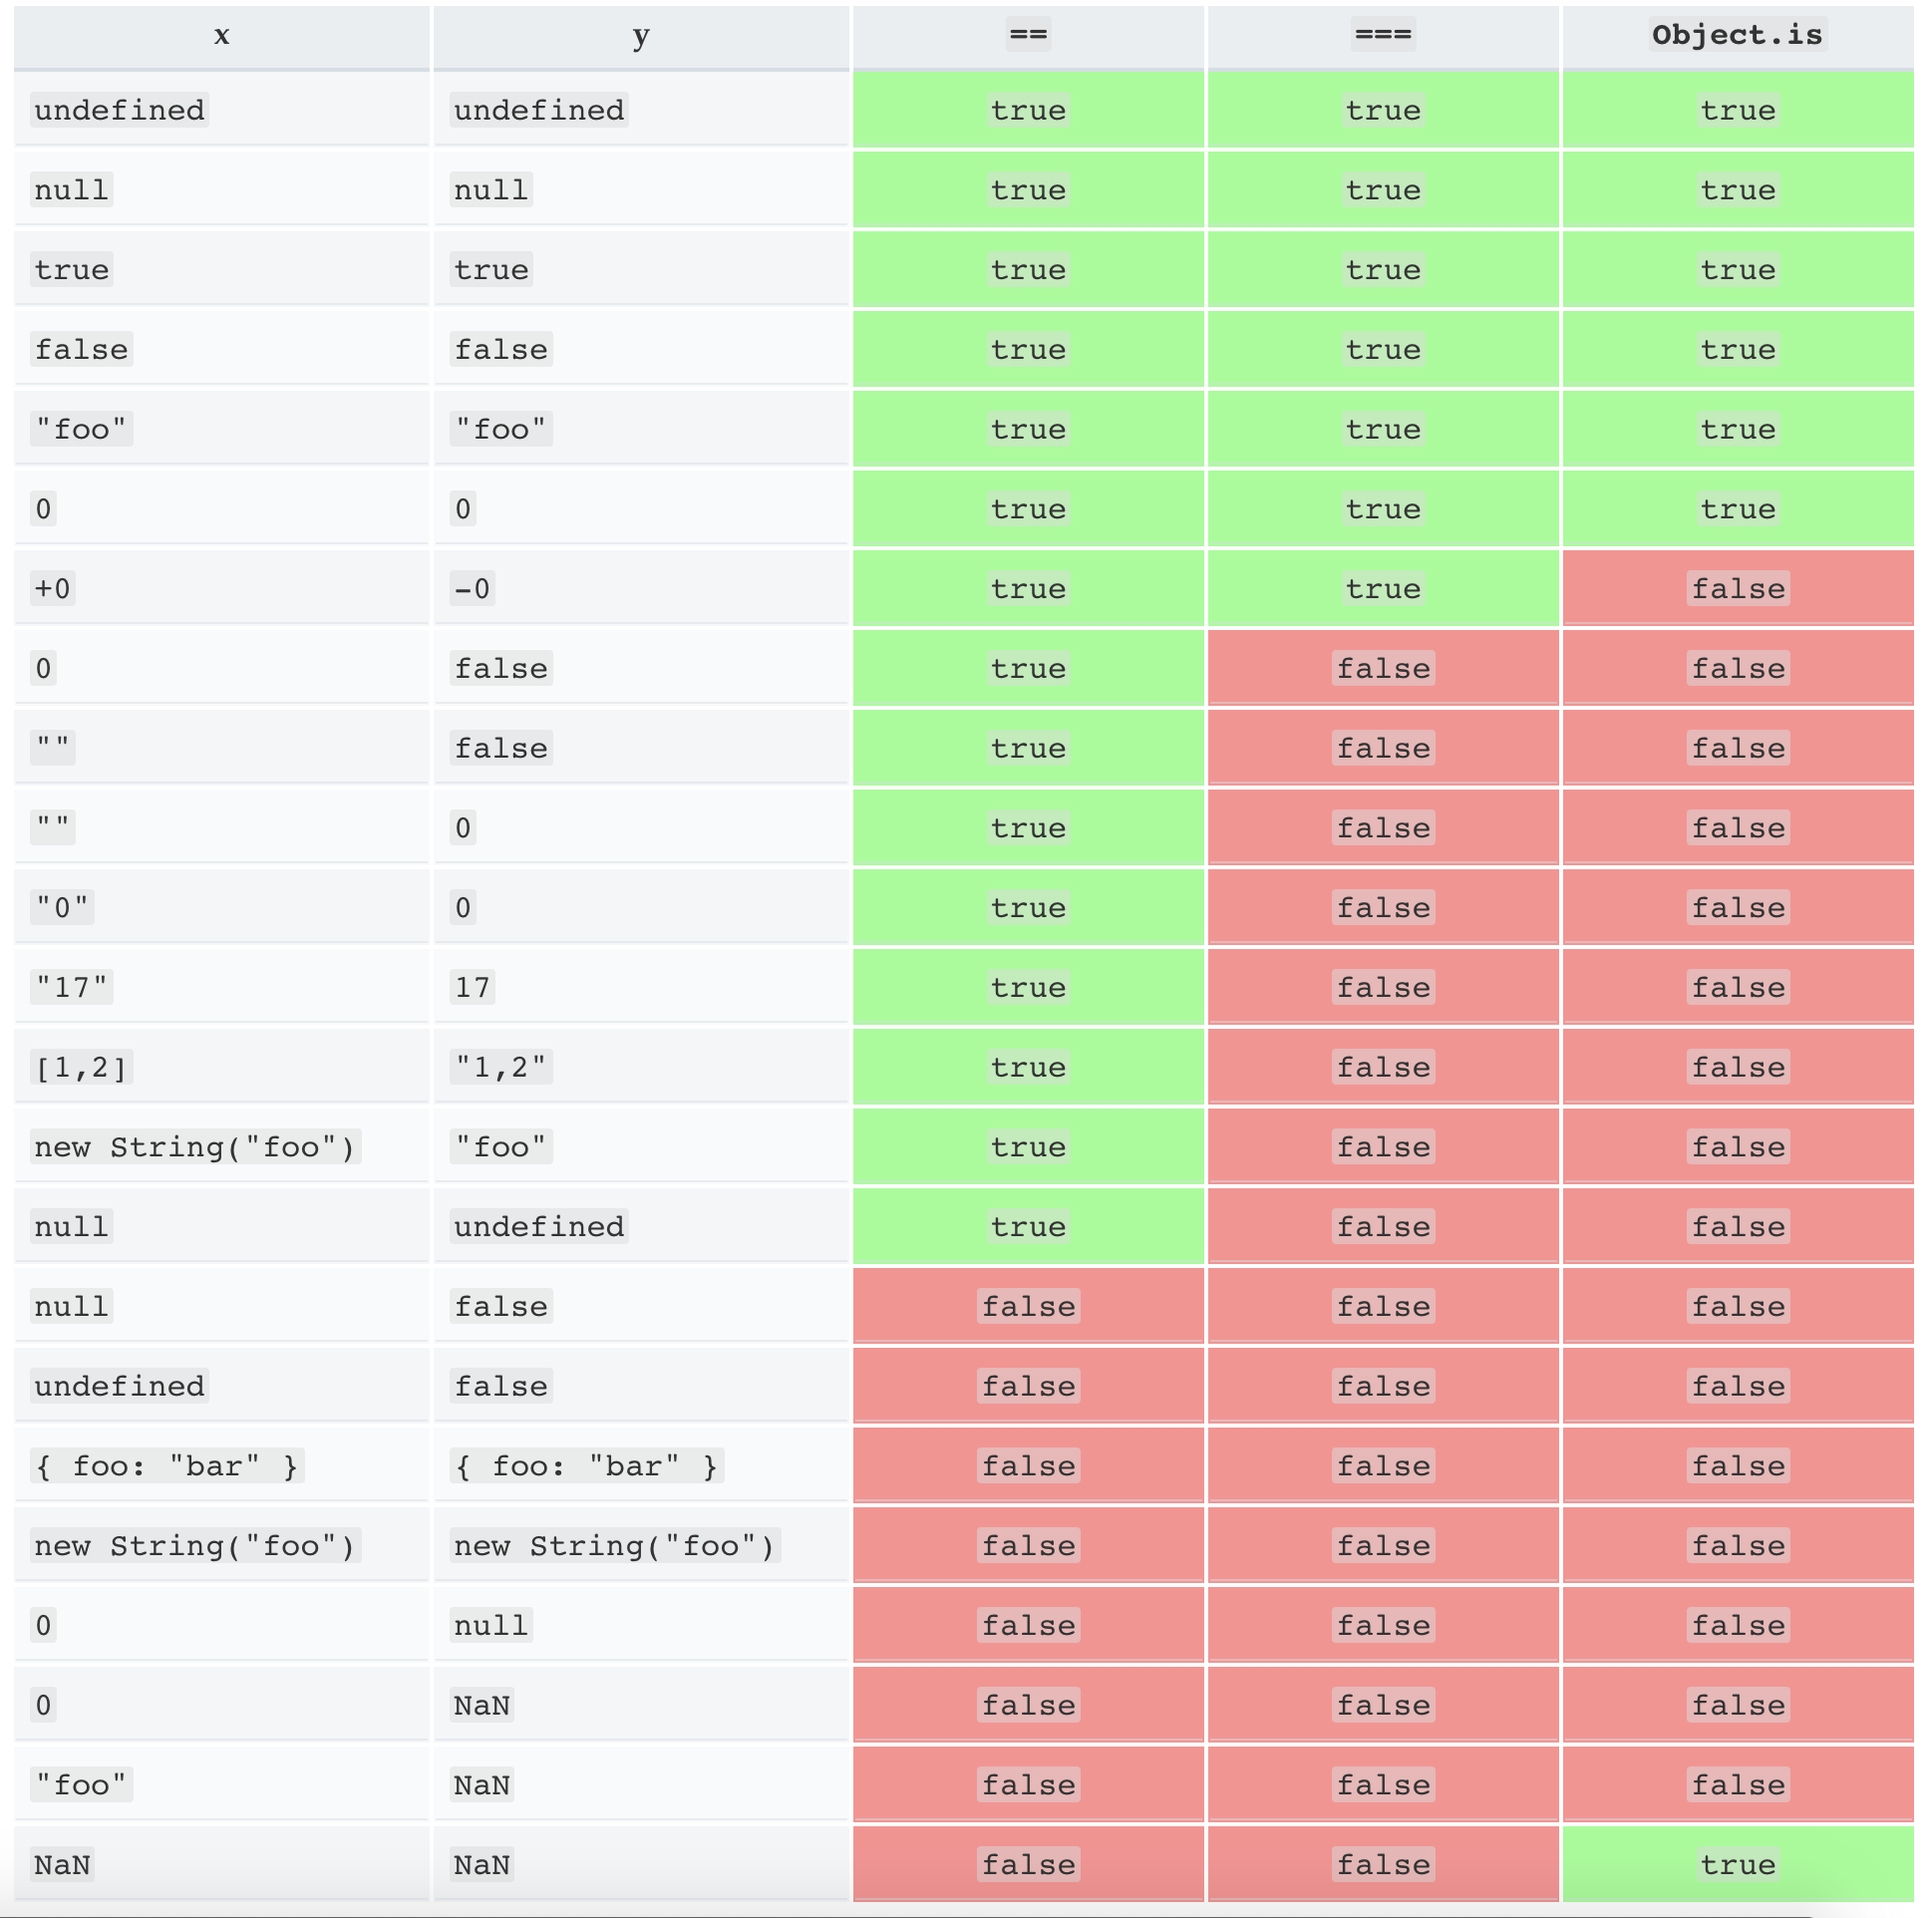
Task: Click y-column new String("foo") cell
Action: 614,1546
